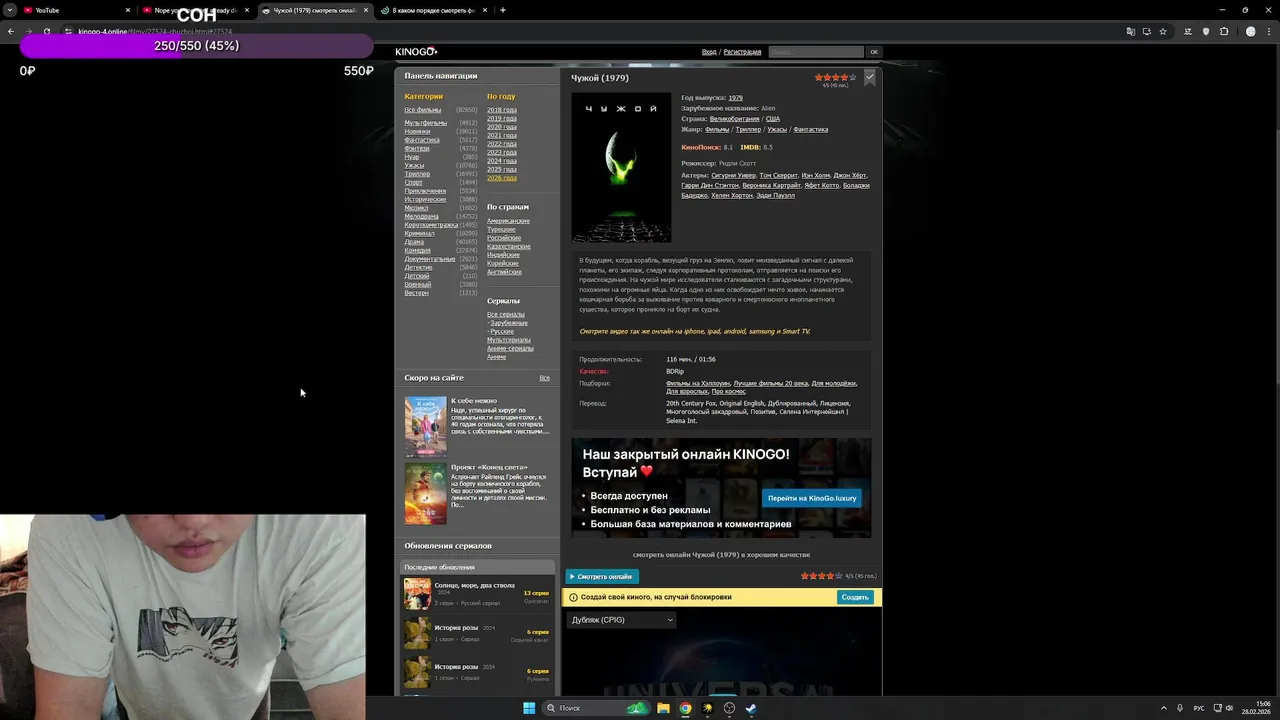
Task: Open Аниме-сериалы link
Action: click(x=510, y=348)
